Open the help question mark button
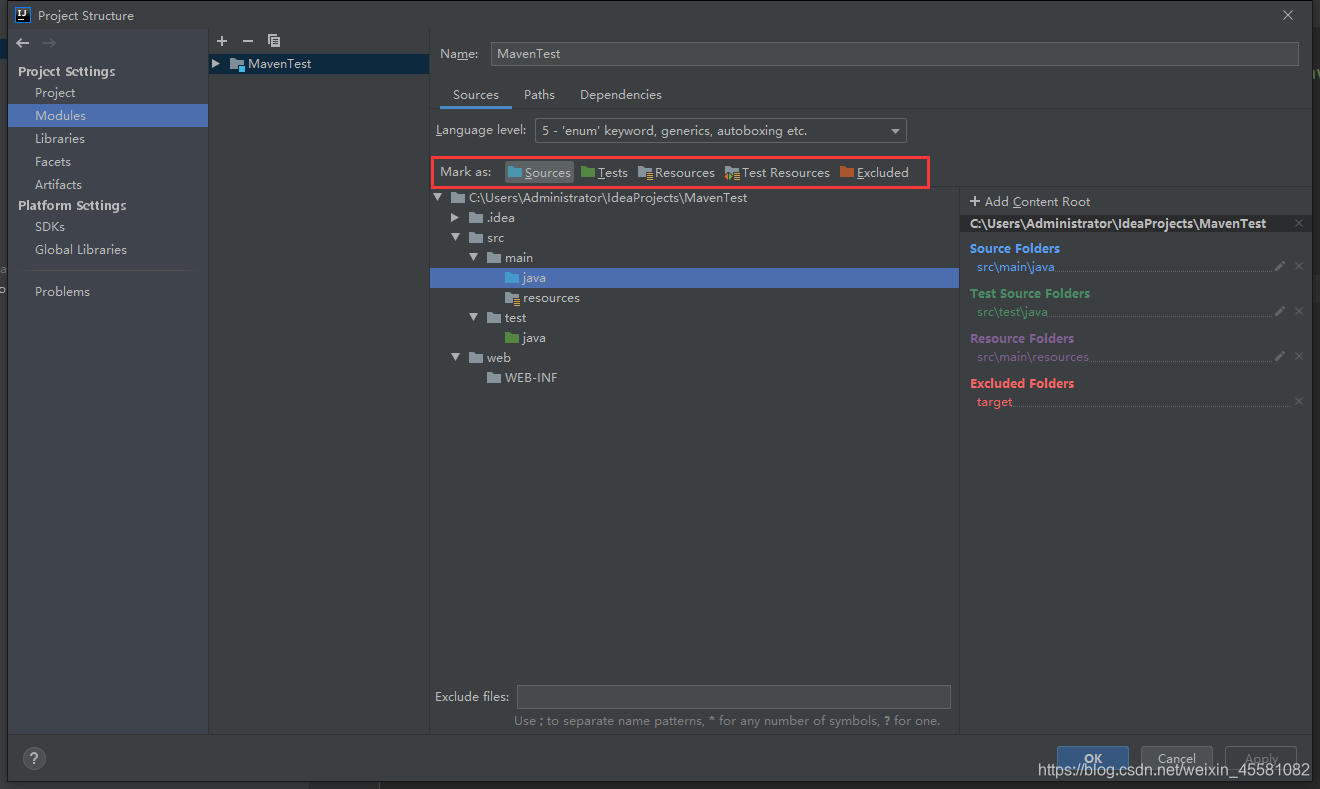This screenshot has width=1320, height=789. coord(33,758)
